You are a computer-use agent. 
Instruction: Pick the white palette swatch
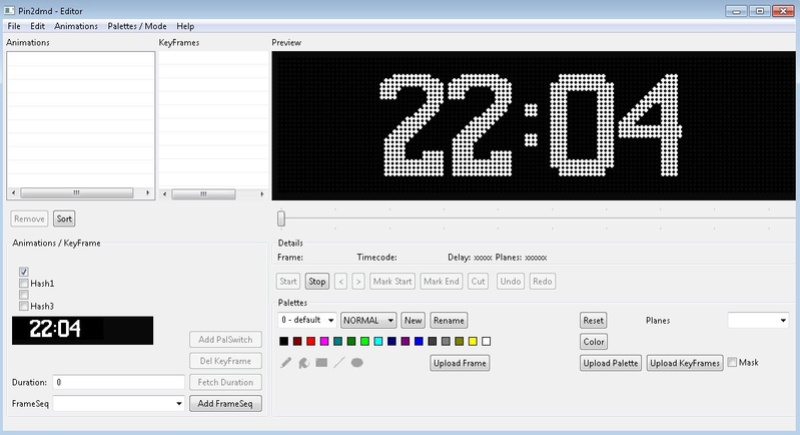point(486,341)
